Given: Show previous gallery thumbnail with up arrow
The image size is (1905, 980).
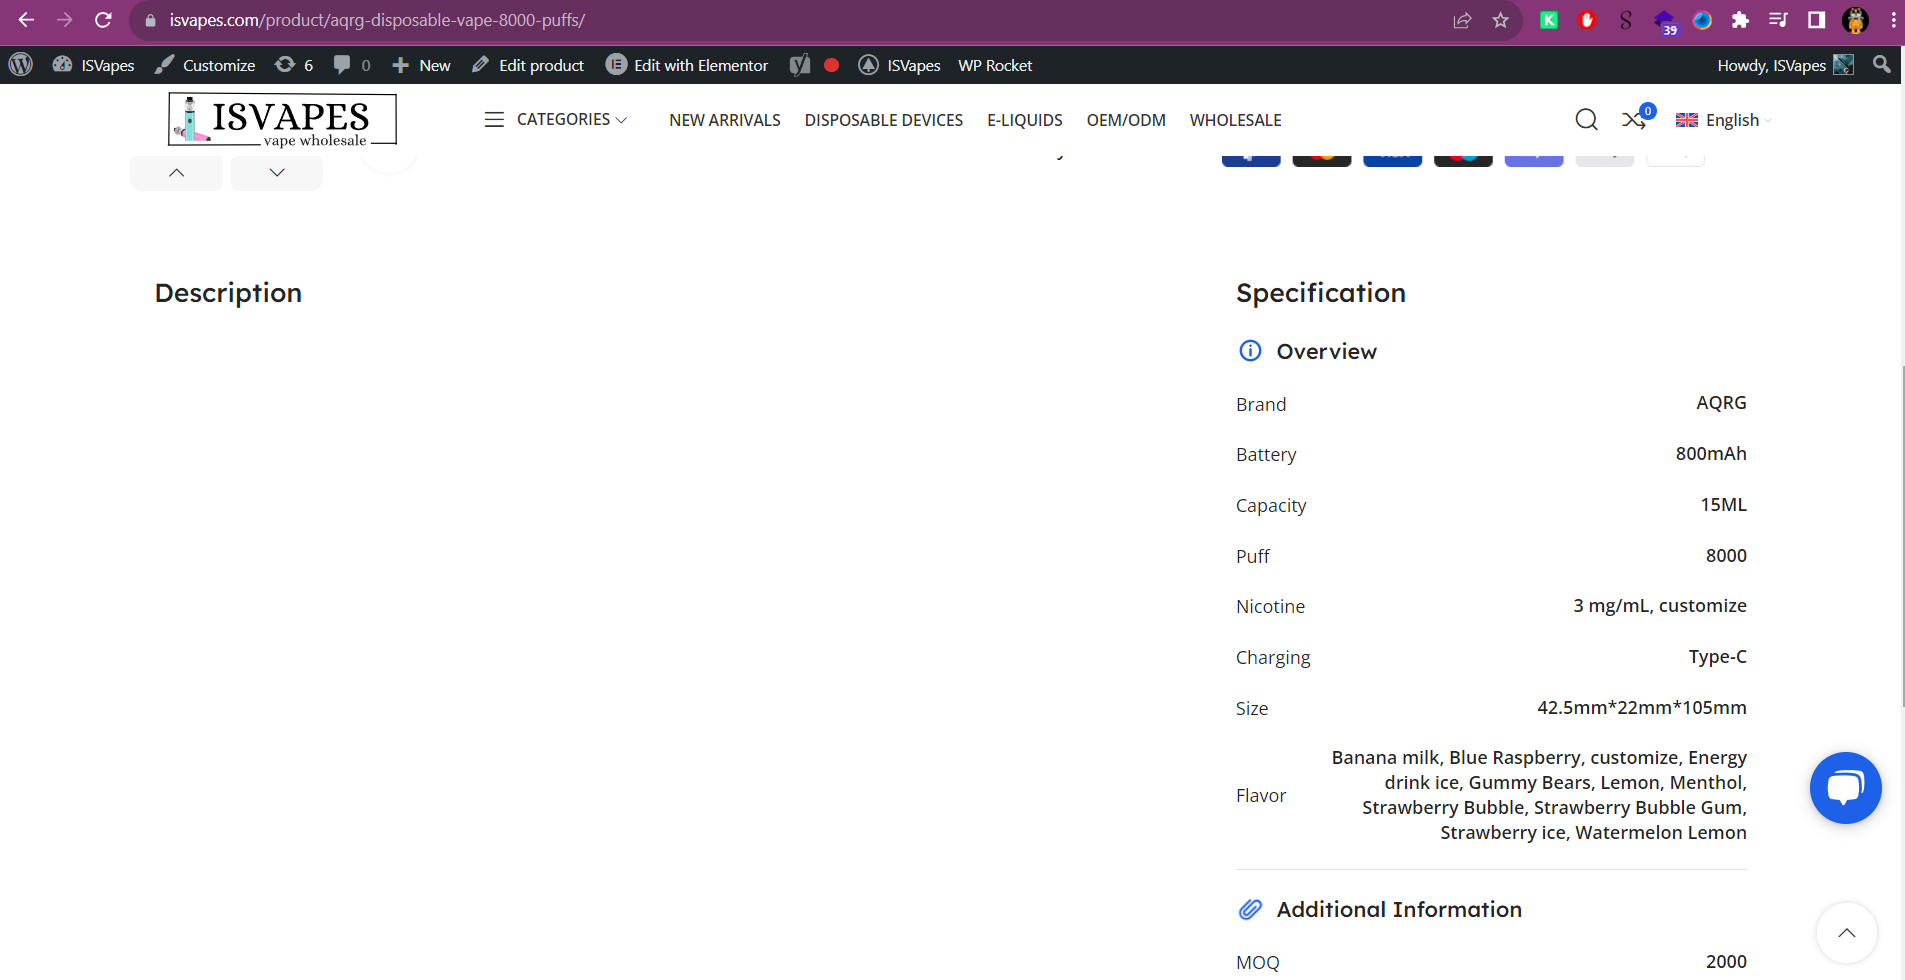Looking at the screenshot, I should 176,172.
